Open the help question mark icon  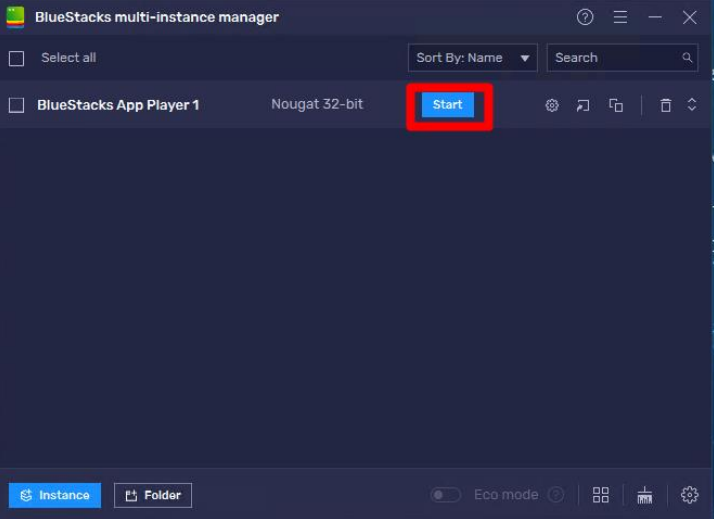(x=585, y=17)
